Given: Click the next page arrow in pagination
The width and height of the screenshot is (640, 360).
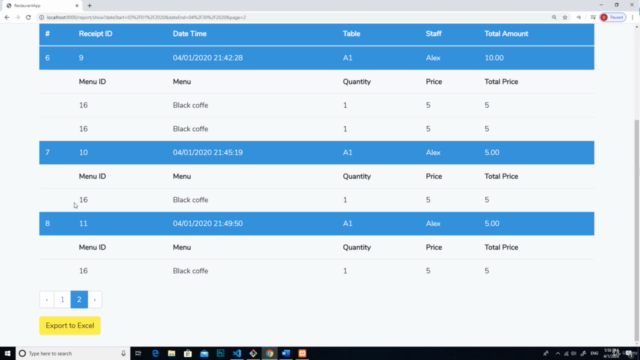Looking at the screenshot, I should (x=95, y=300).
